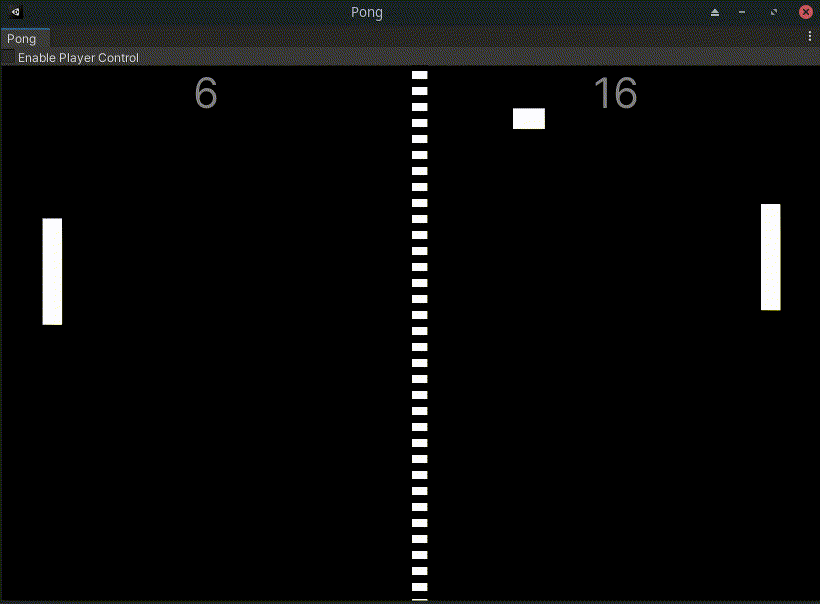This screenshot has height=604, width=820.
Task: Click the eject-style shade icon in the title bar
Action: 713,13
